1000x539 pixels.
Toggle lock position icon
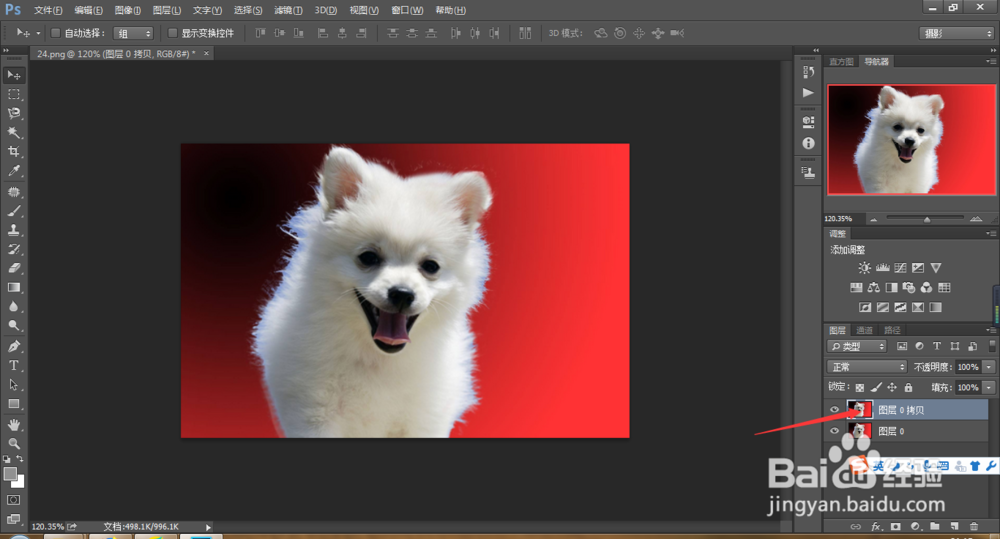coord(892,387)
